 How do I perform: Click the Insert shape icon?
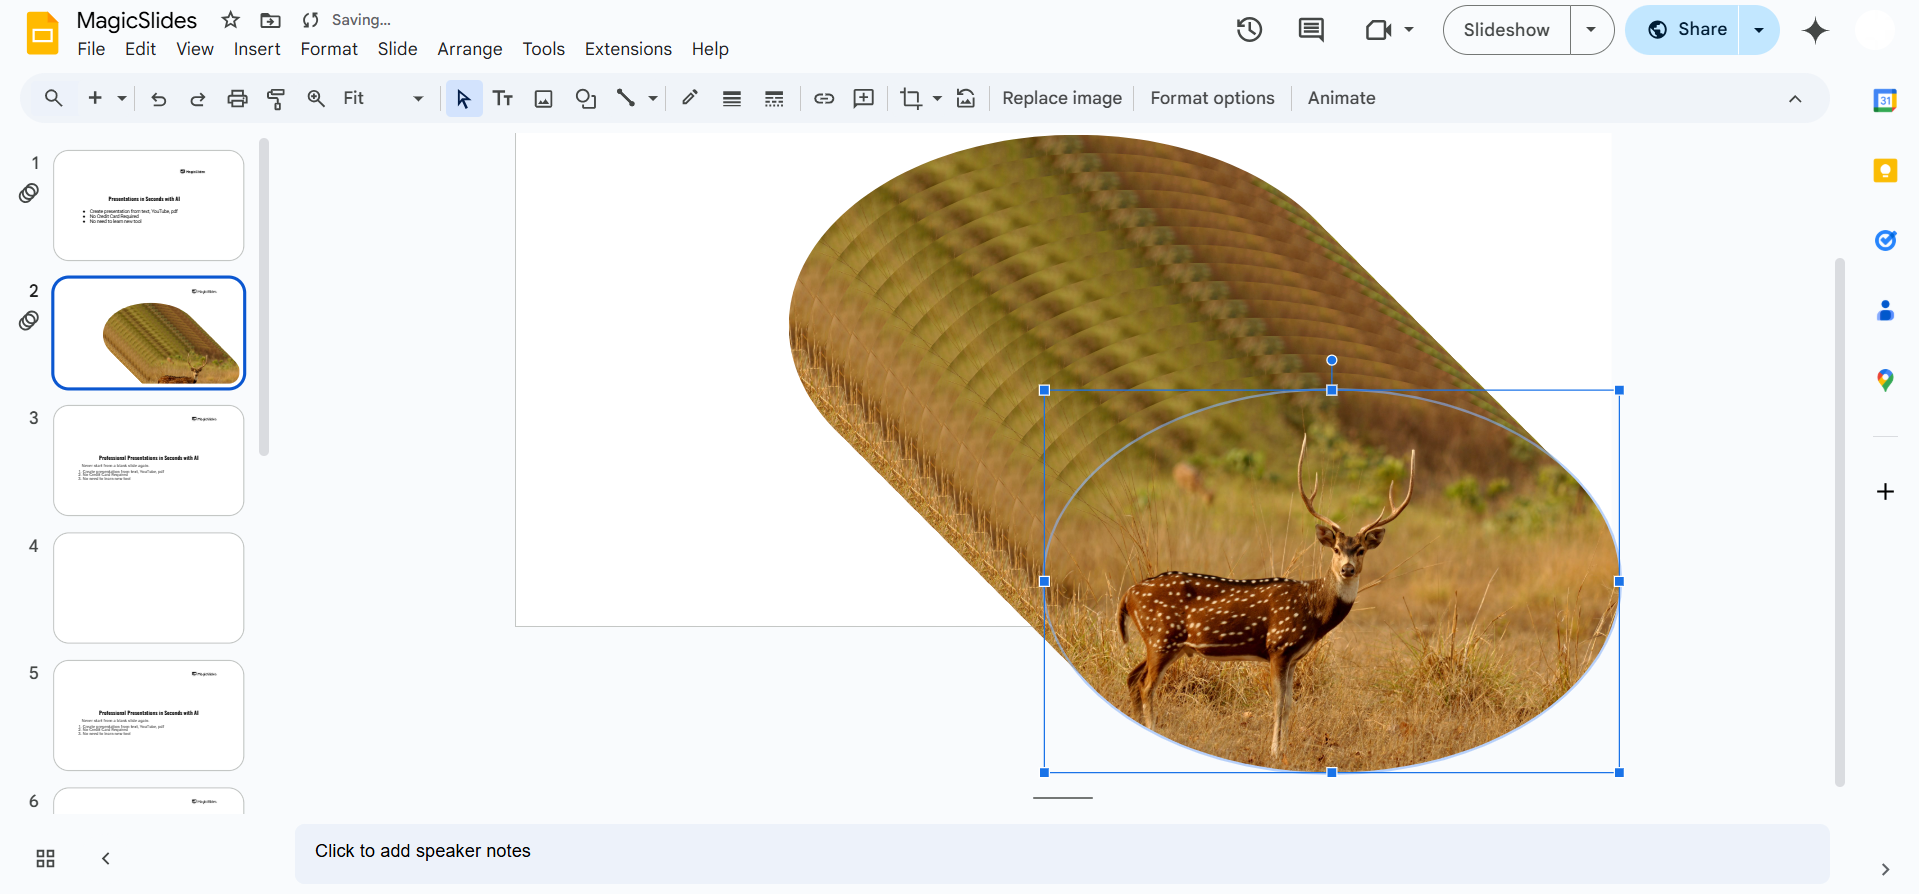click(x=585, y=98)
